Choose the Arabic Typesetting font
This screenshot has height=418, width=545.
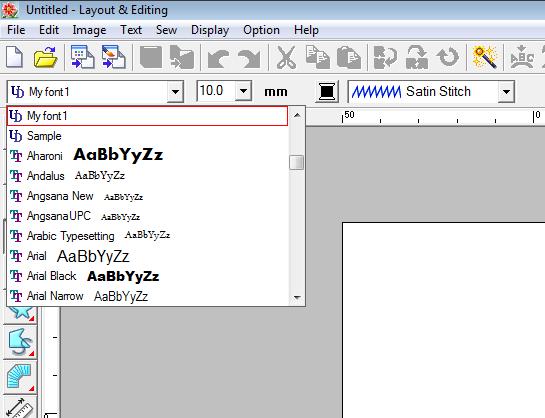(147, 236)
